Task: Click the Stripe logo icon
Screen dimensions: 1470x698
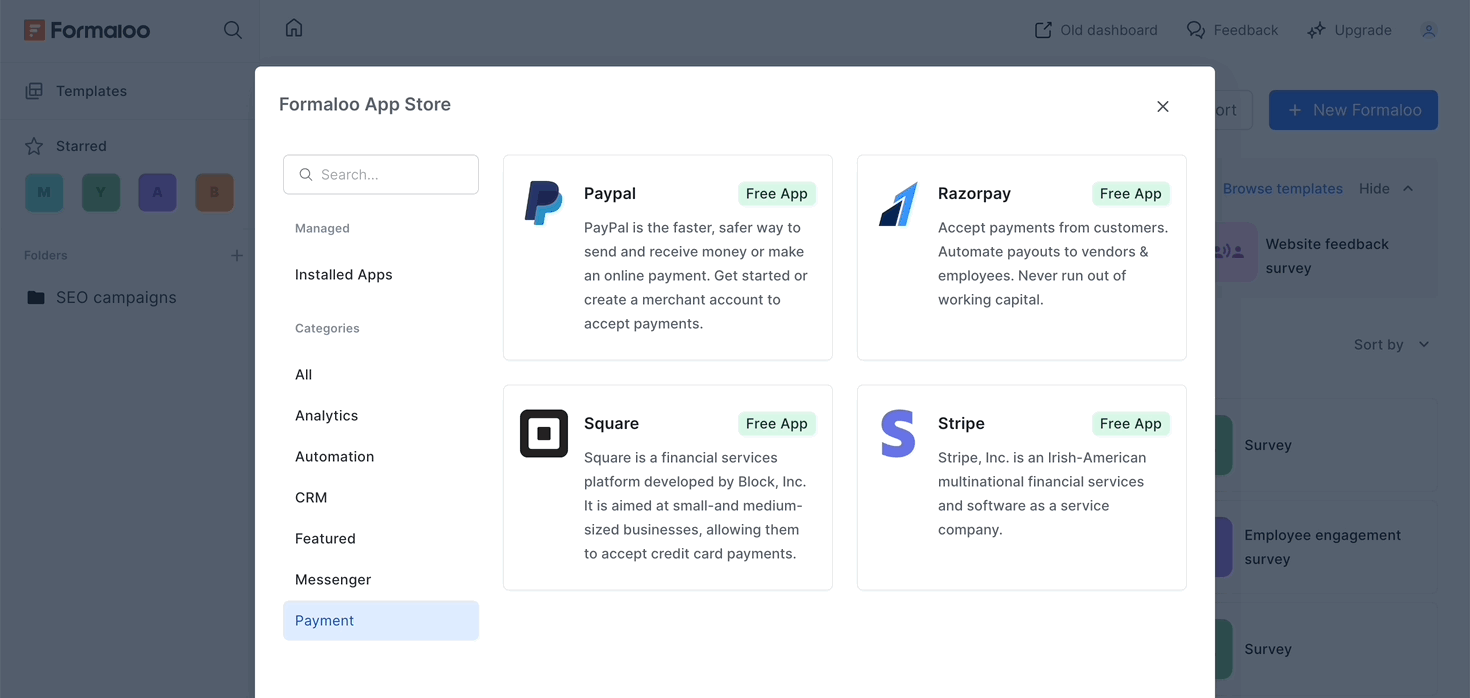Action: click(x=898, y=433)
